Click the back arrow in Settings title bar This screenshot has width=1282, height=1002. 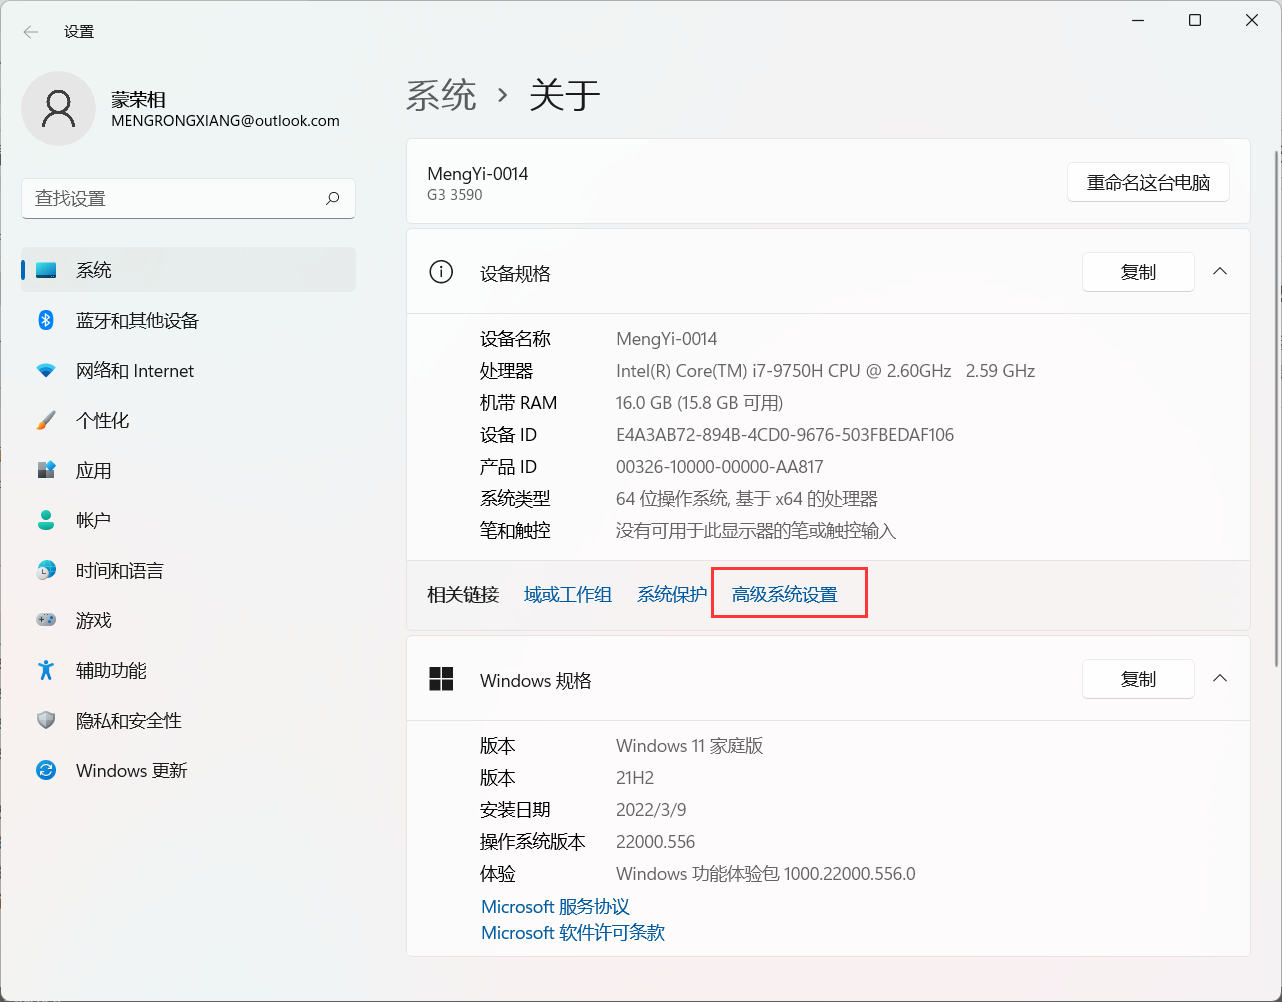31,32
